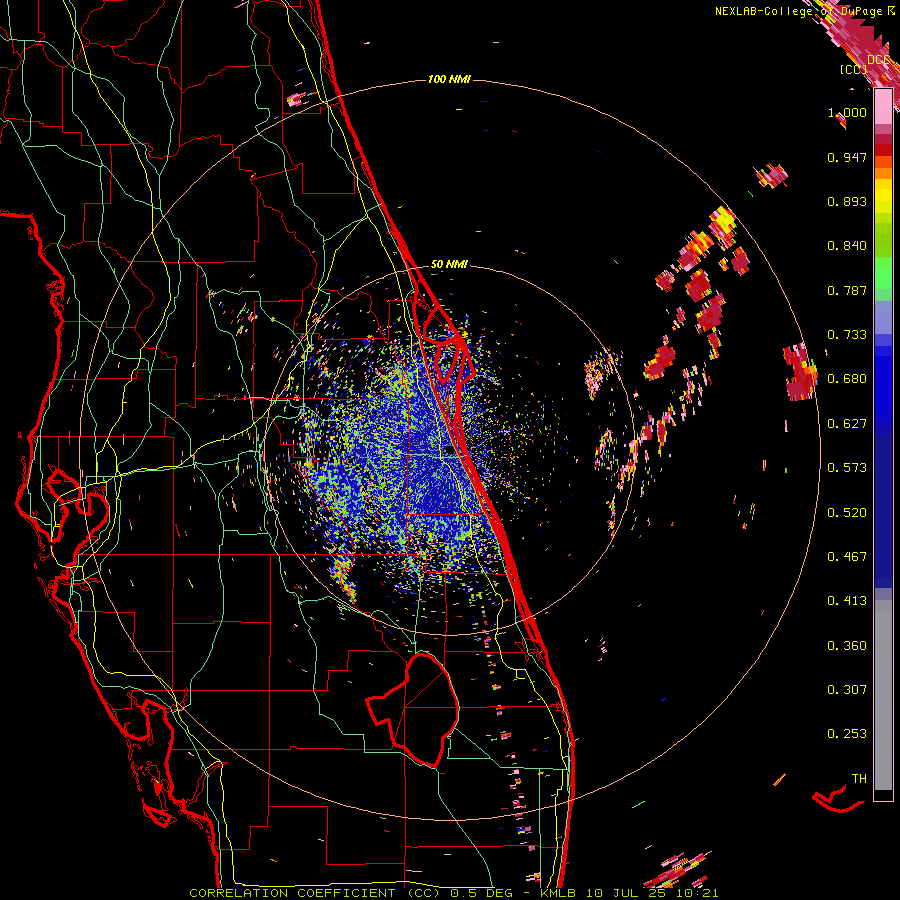900x900 pixels.
Task: Click the 50 NMI range ring label
Action: click(x=449, y=264)
